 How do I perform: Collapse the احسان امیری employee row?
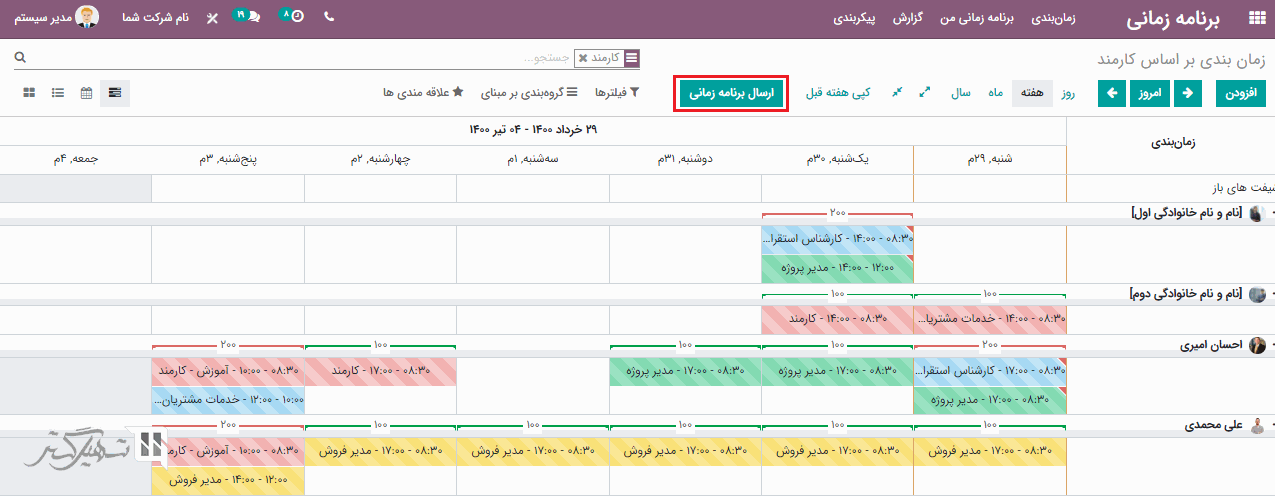[x=1269, y=345]
